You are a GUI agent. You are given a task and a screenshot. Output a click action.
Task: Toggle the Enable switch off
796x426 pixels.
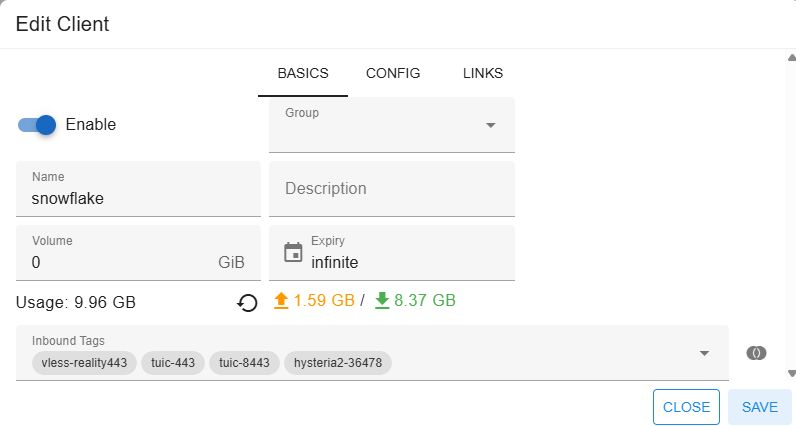37,125
